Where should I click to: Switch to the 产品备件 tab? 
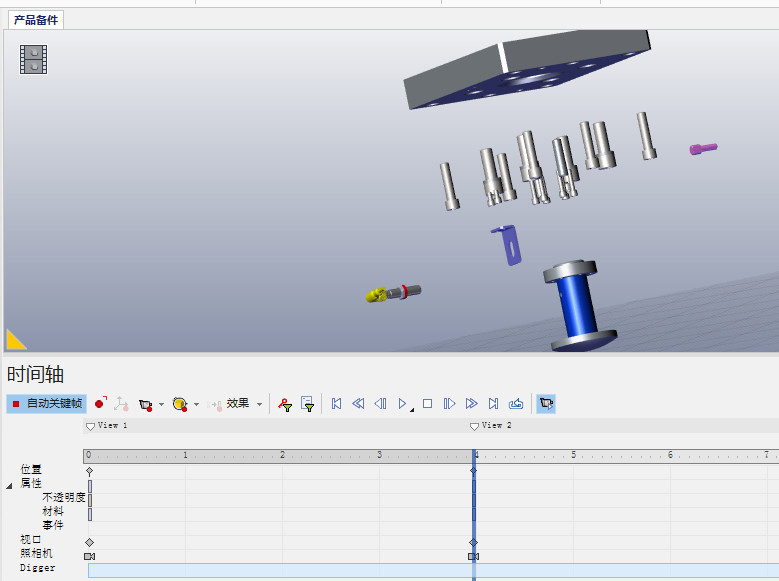point(36,20)
